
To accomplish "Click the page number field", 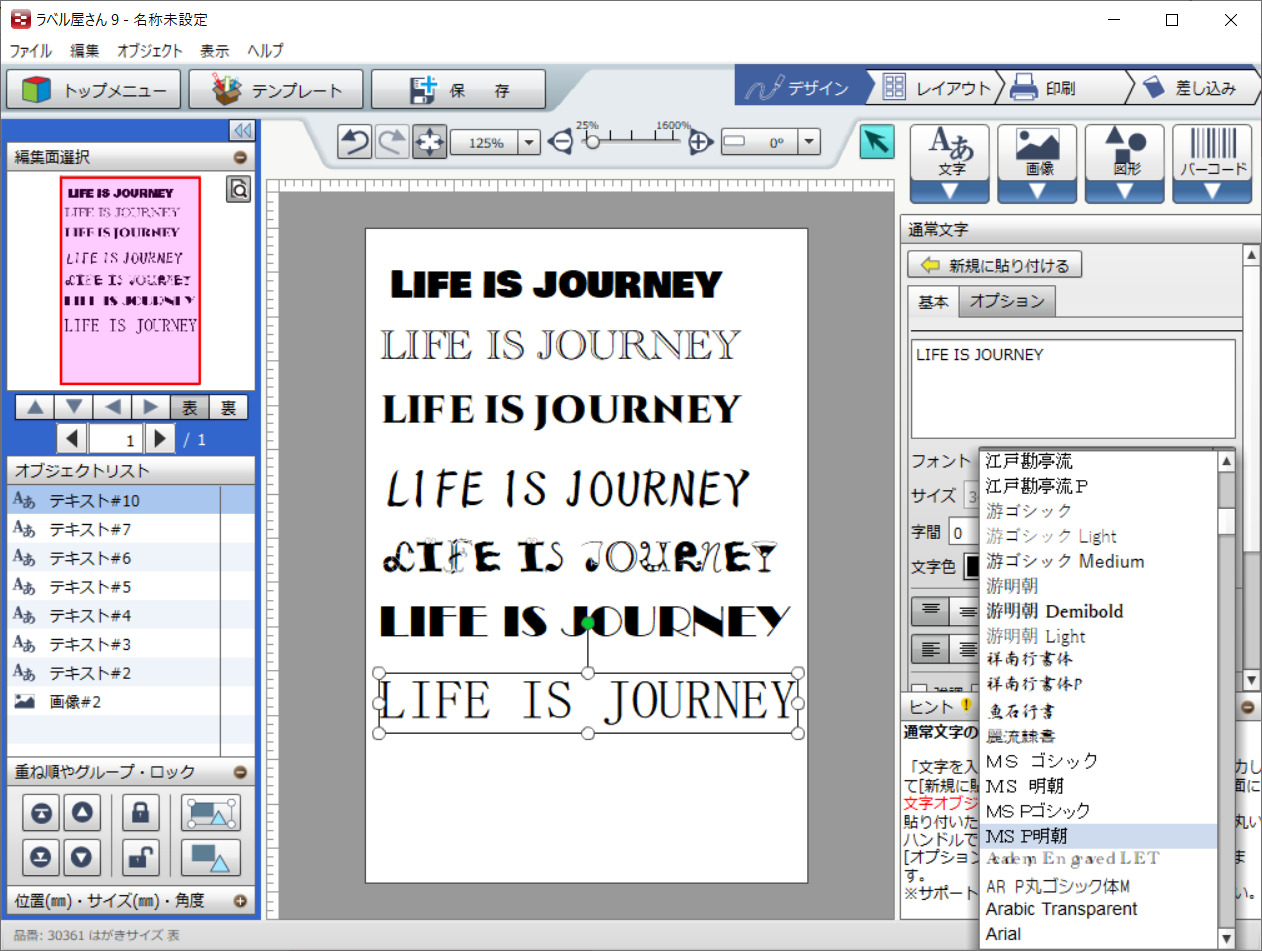I will (x=116, y=438).
